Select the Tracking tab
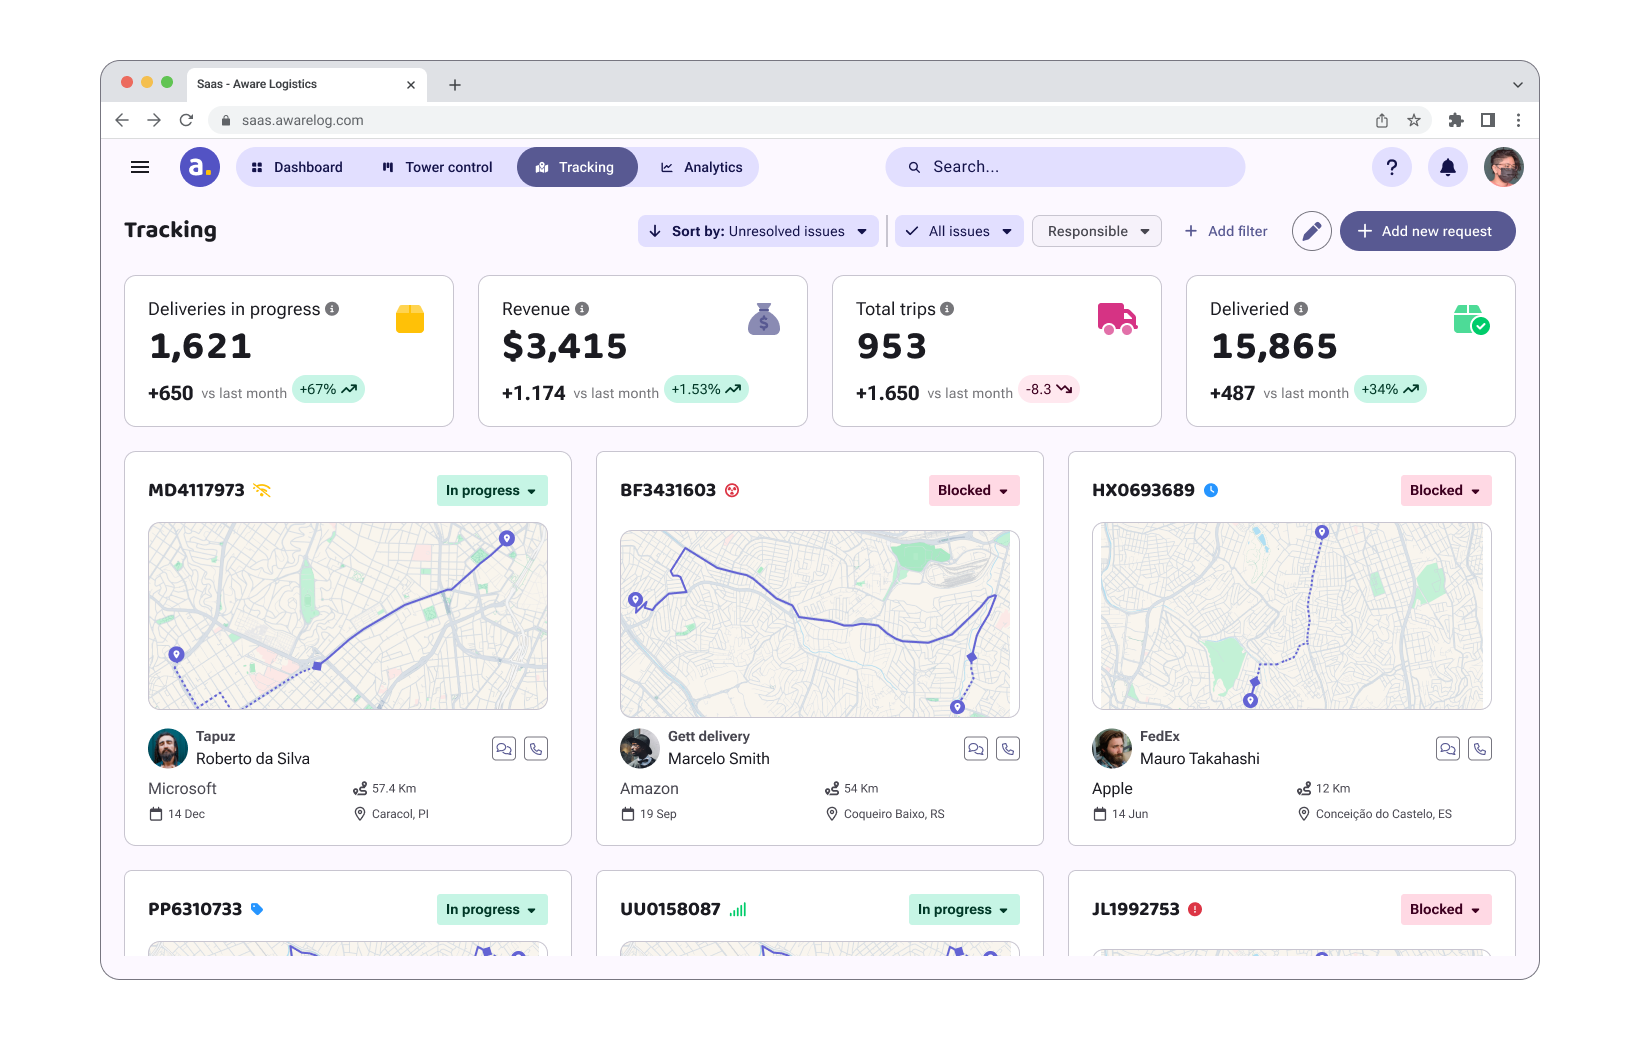Viewport: 1640px width, 1040px height. (x=577, y=167)
